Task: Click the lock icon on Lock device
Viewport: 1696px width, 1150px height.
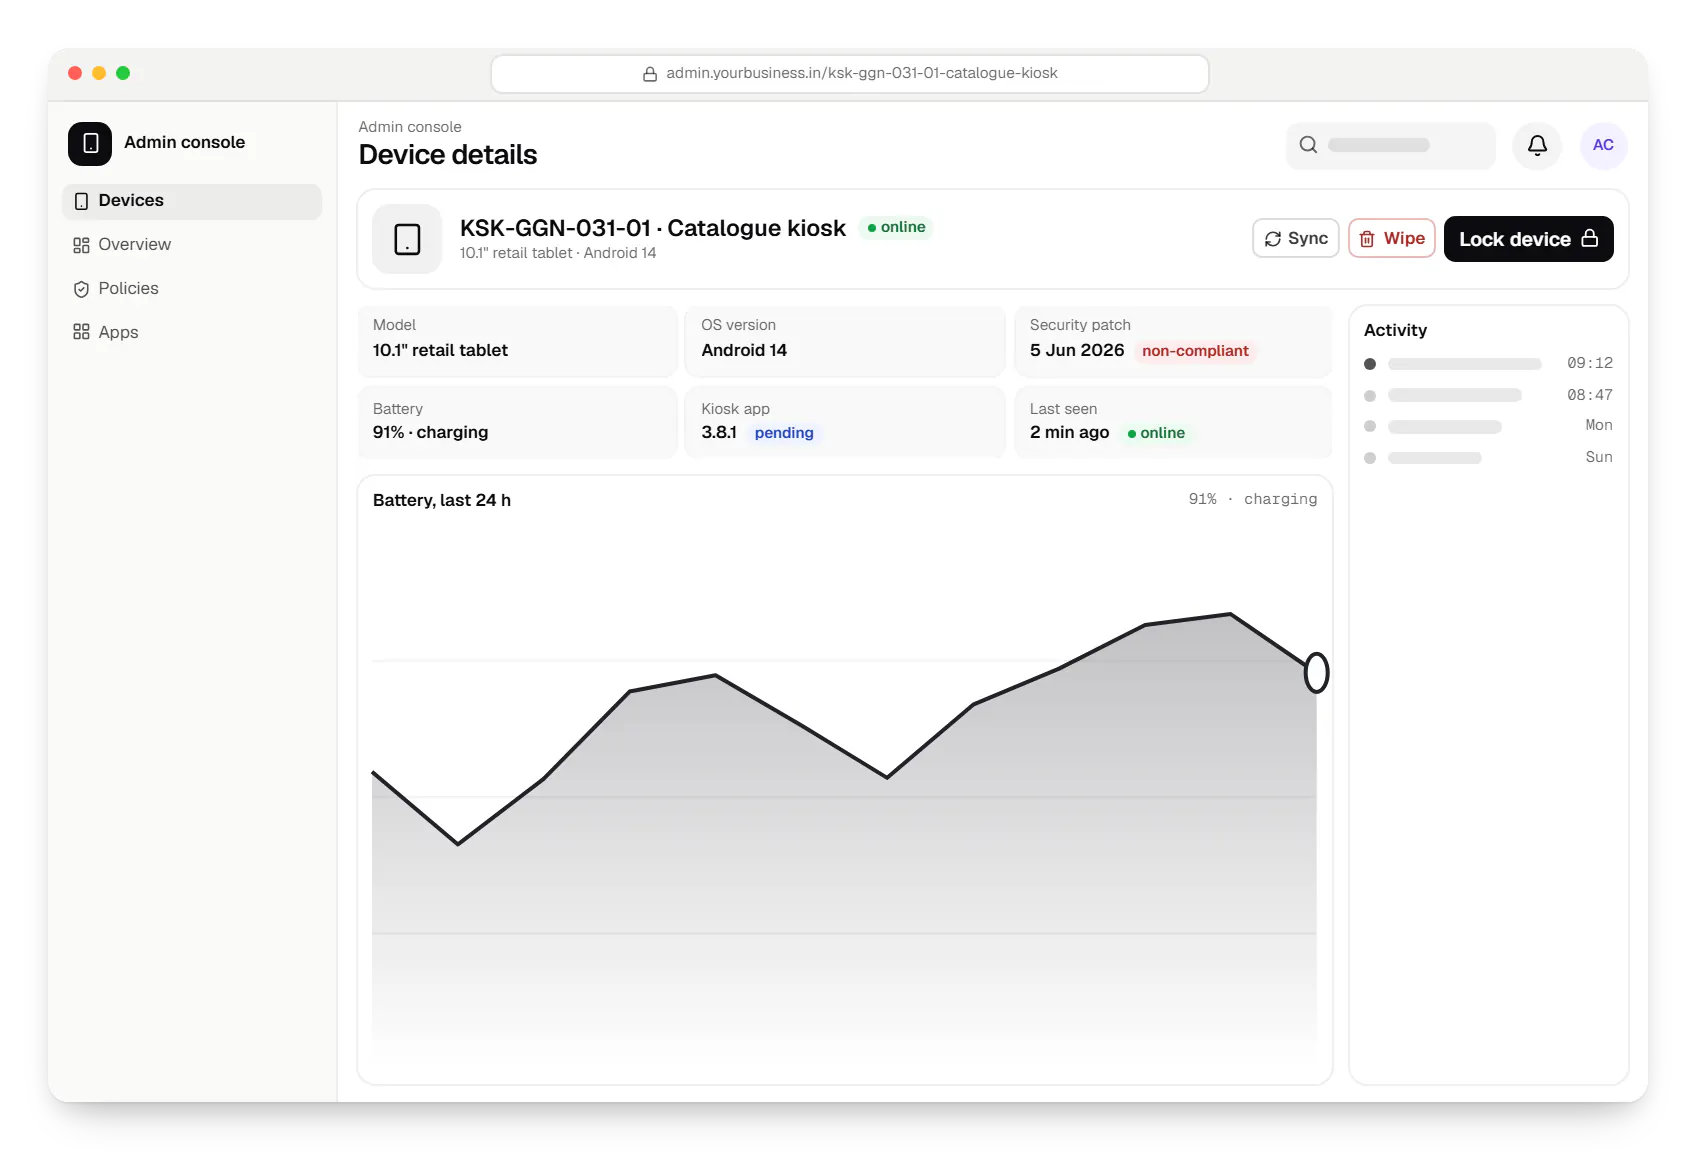Action: [1589, 239]
